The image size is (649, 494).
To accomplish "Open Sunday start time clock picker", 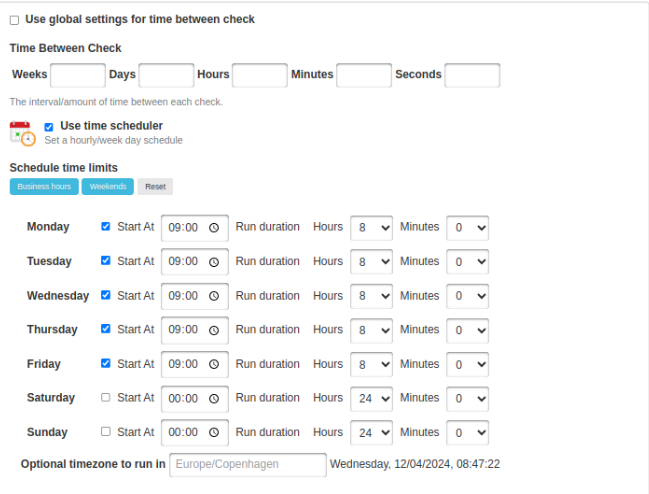I will click(214, 432).
